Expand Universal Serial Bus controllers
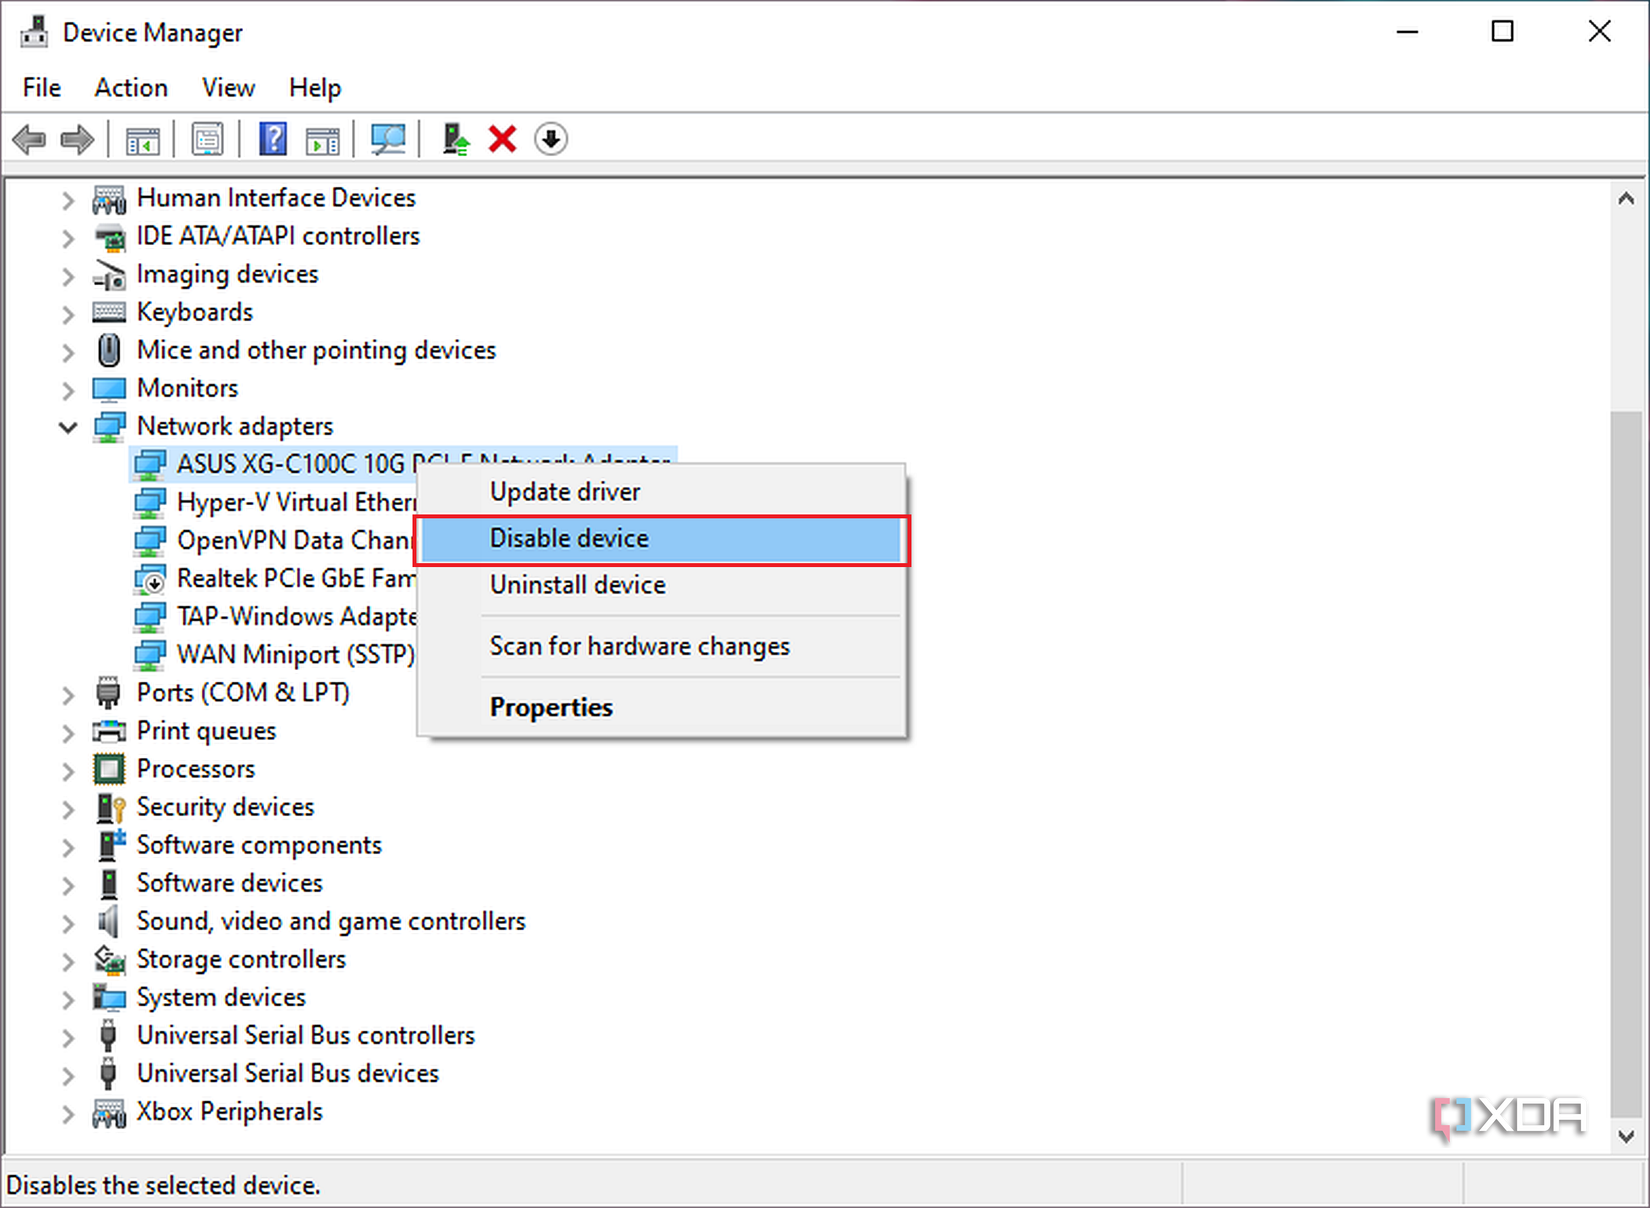The height and width of the screenshot is (1208, 1650). (x=68, y=1036)
